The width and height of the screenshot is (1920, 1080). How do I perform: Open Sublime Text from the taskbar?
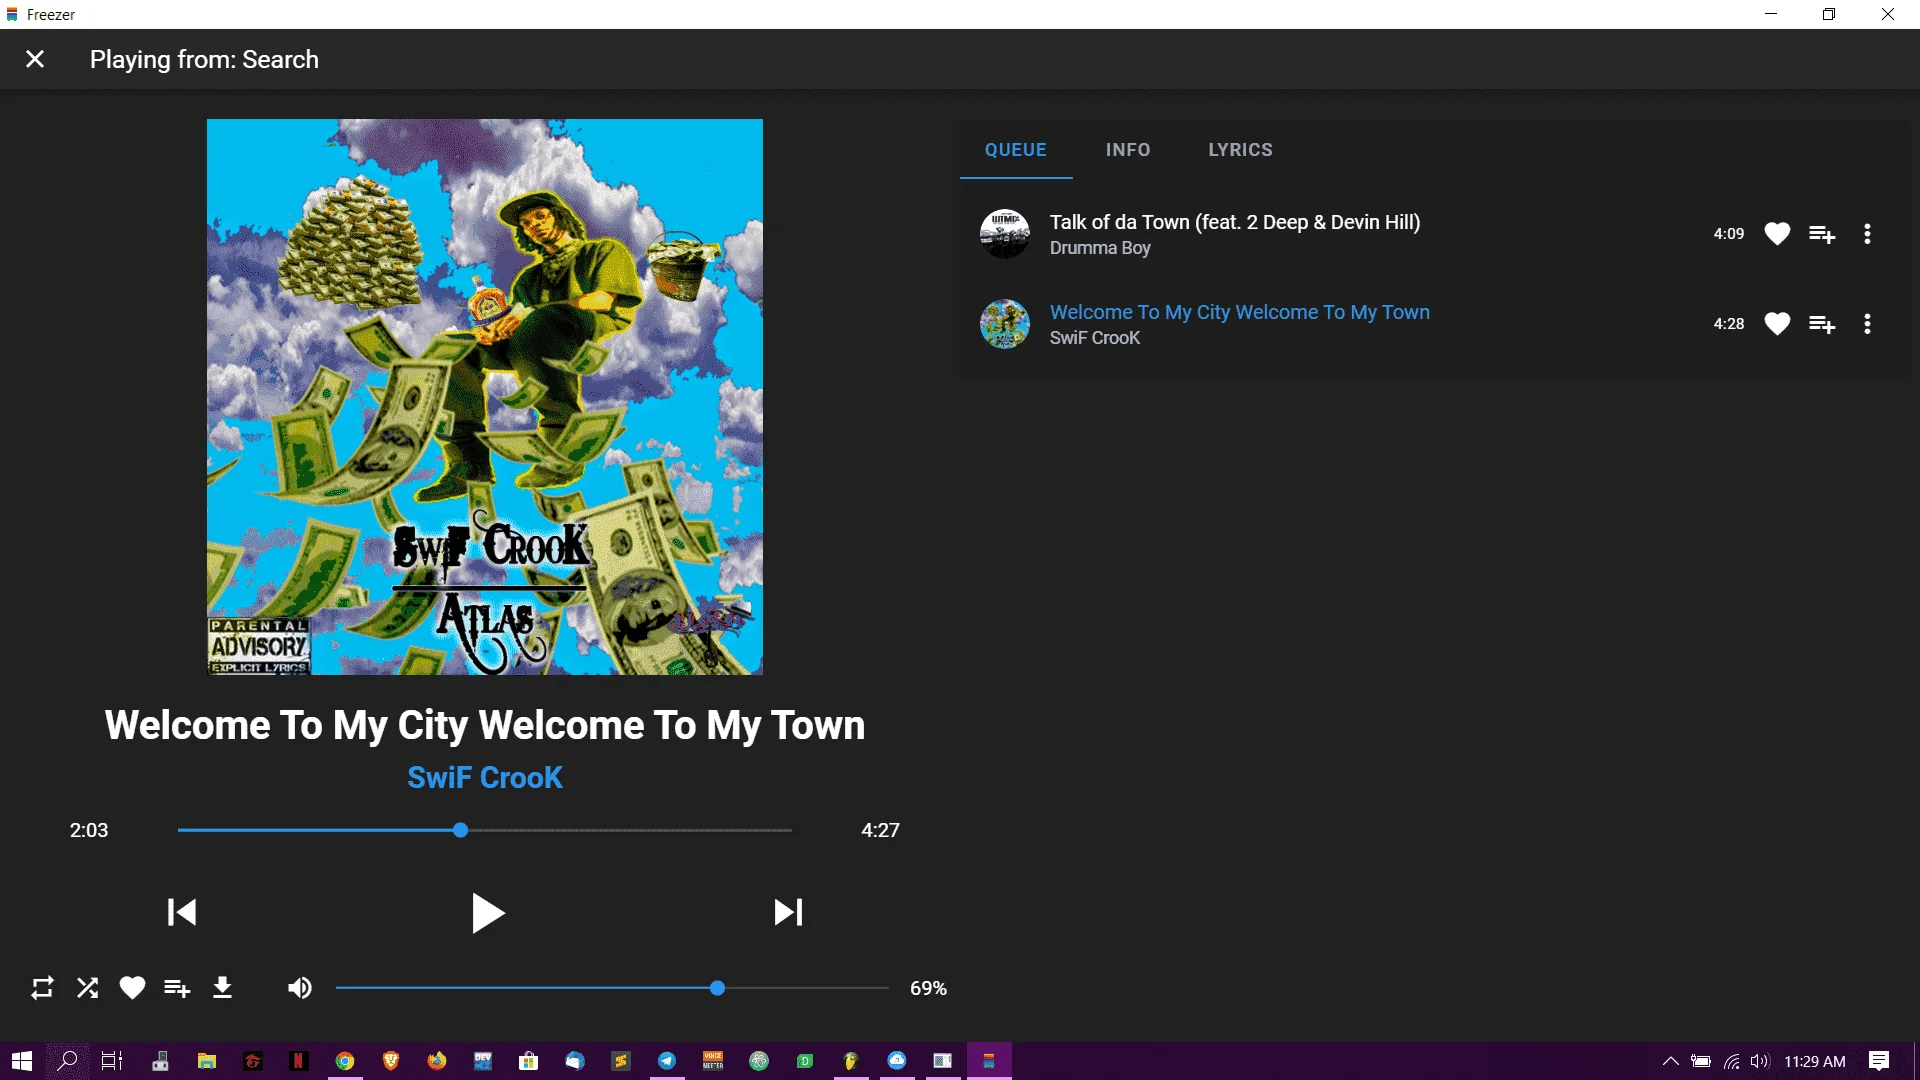click(x=621, y=1061)
